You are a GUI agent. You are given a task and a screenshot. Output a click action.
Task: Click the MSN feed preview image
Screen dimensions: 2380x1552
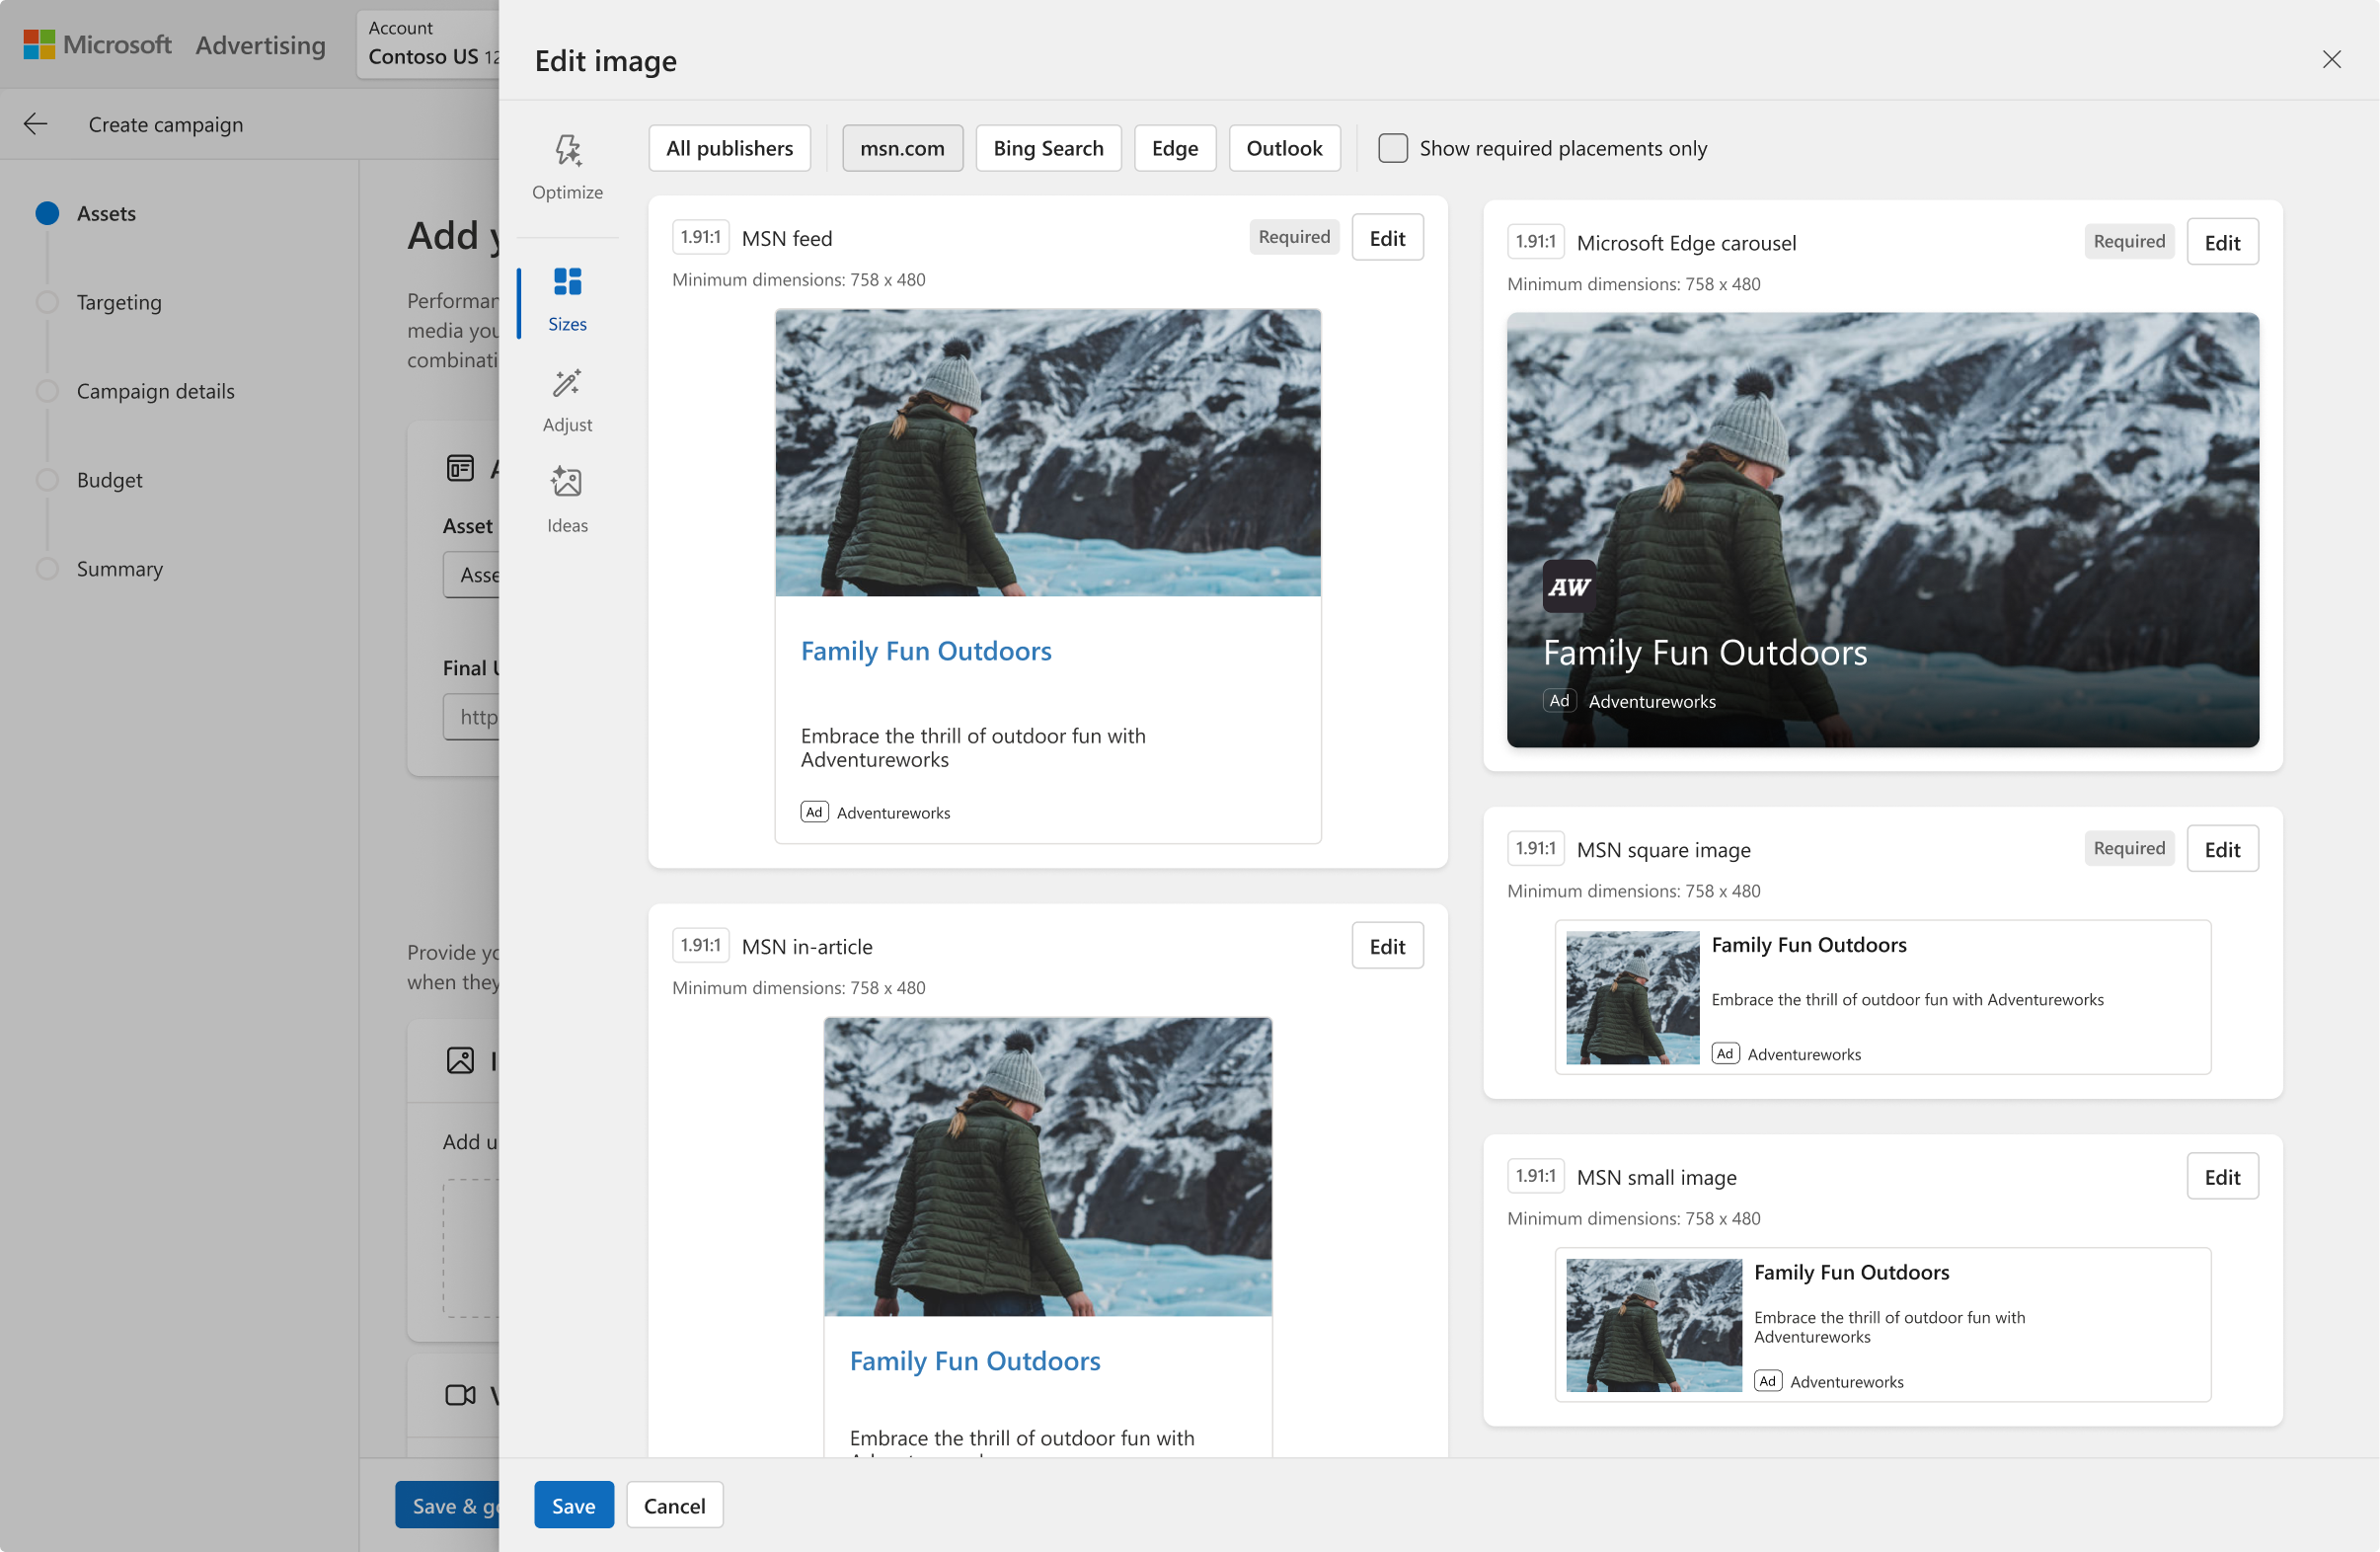(1047, 452)
